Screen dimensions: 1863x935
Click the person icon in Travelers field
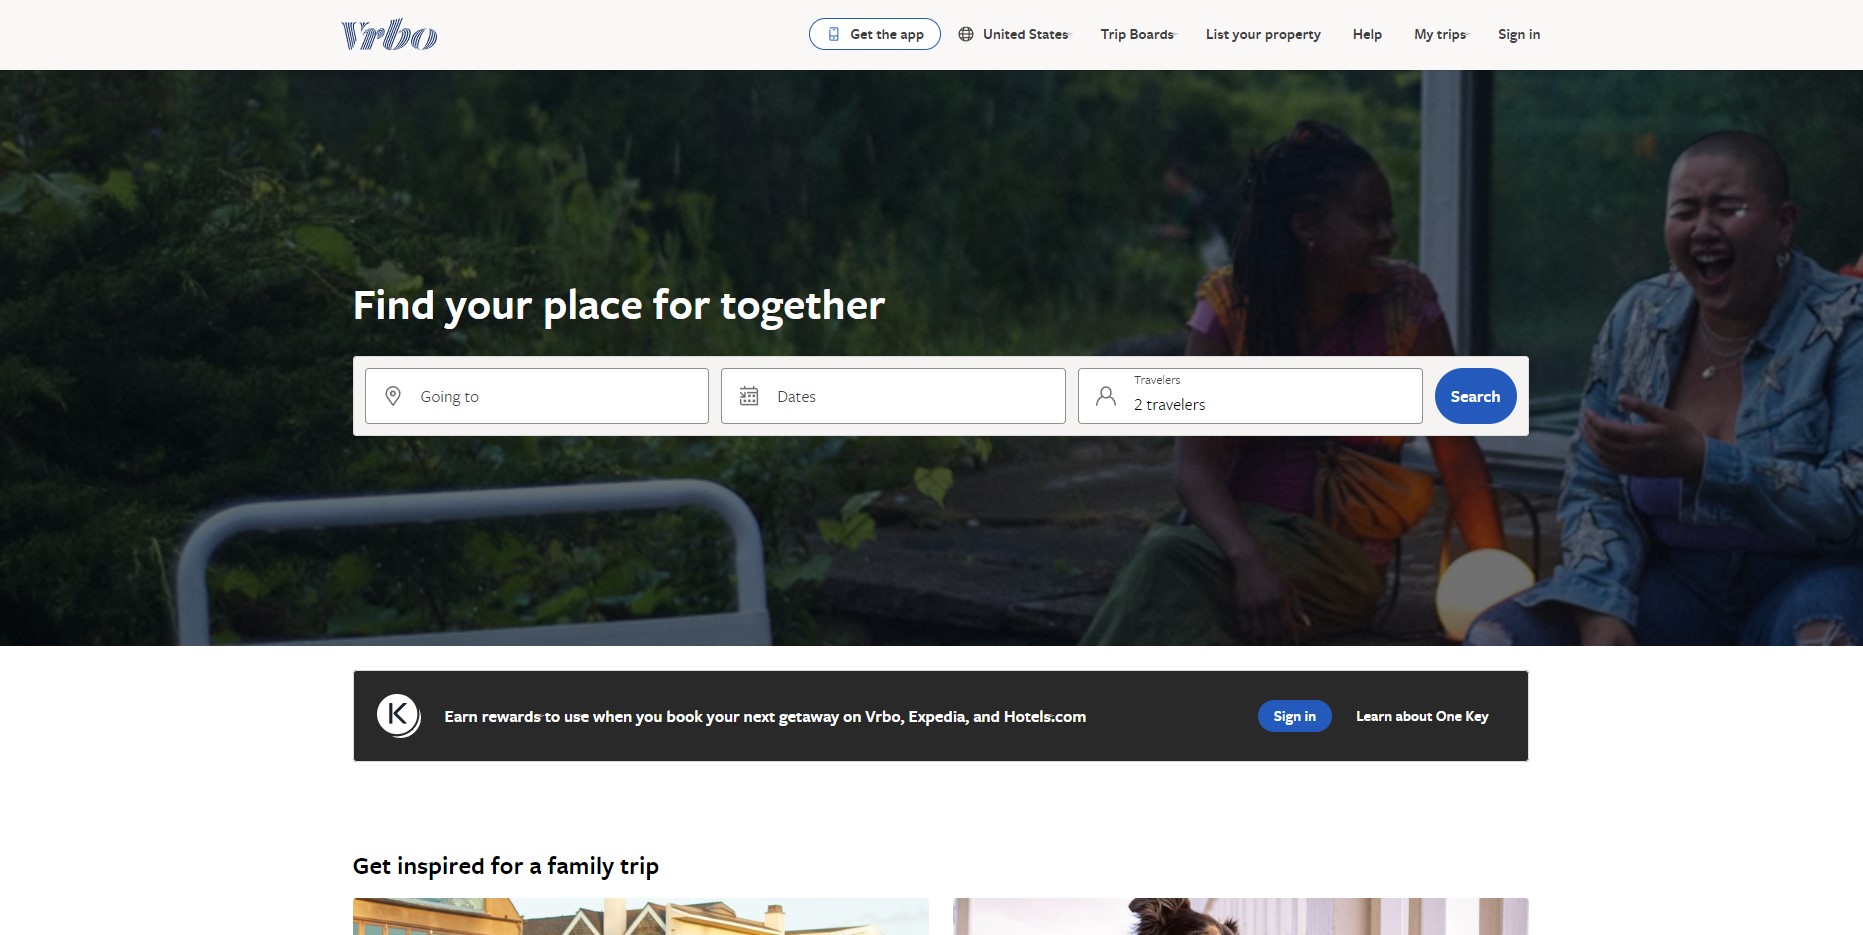click(1106, 396)
